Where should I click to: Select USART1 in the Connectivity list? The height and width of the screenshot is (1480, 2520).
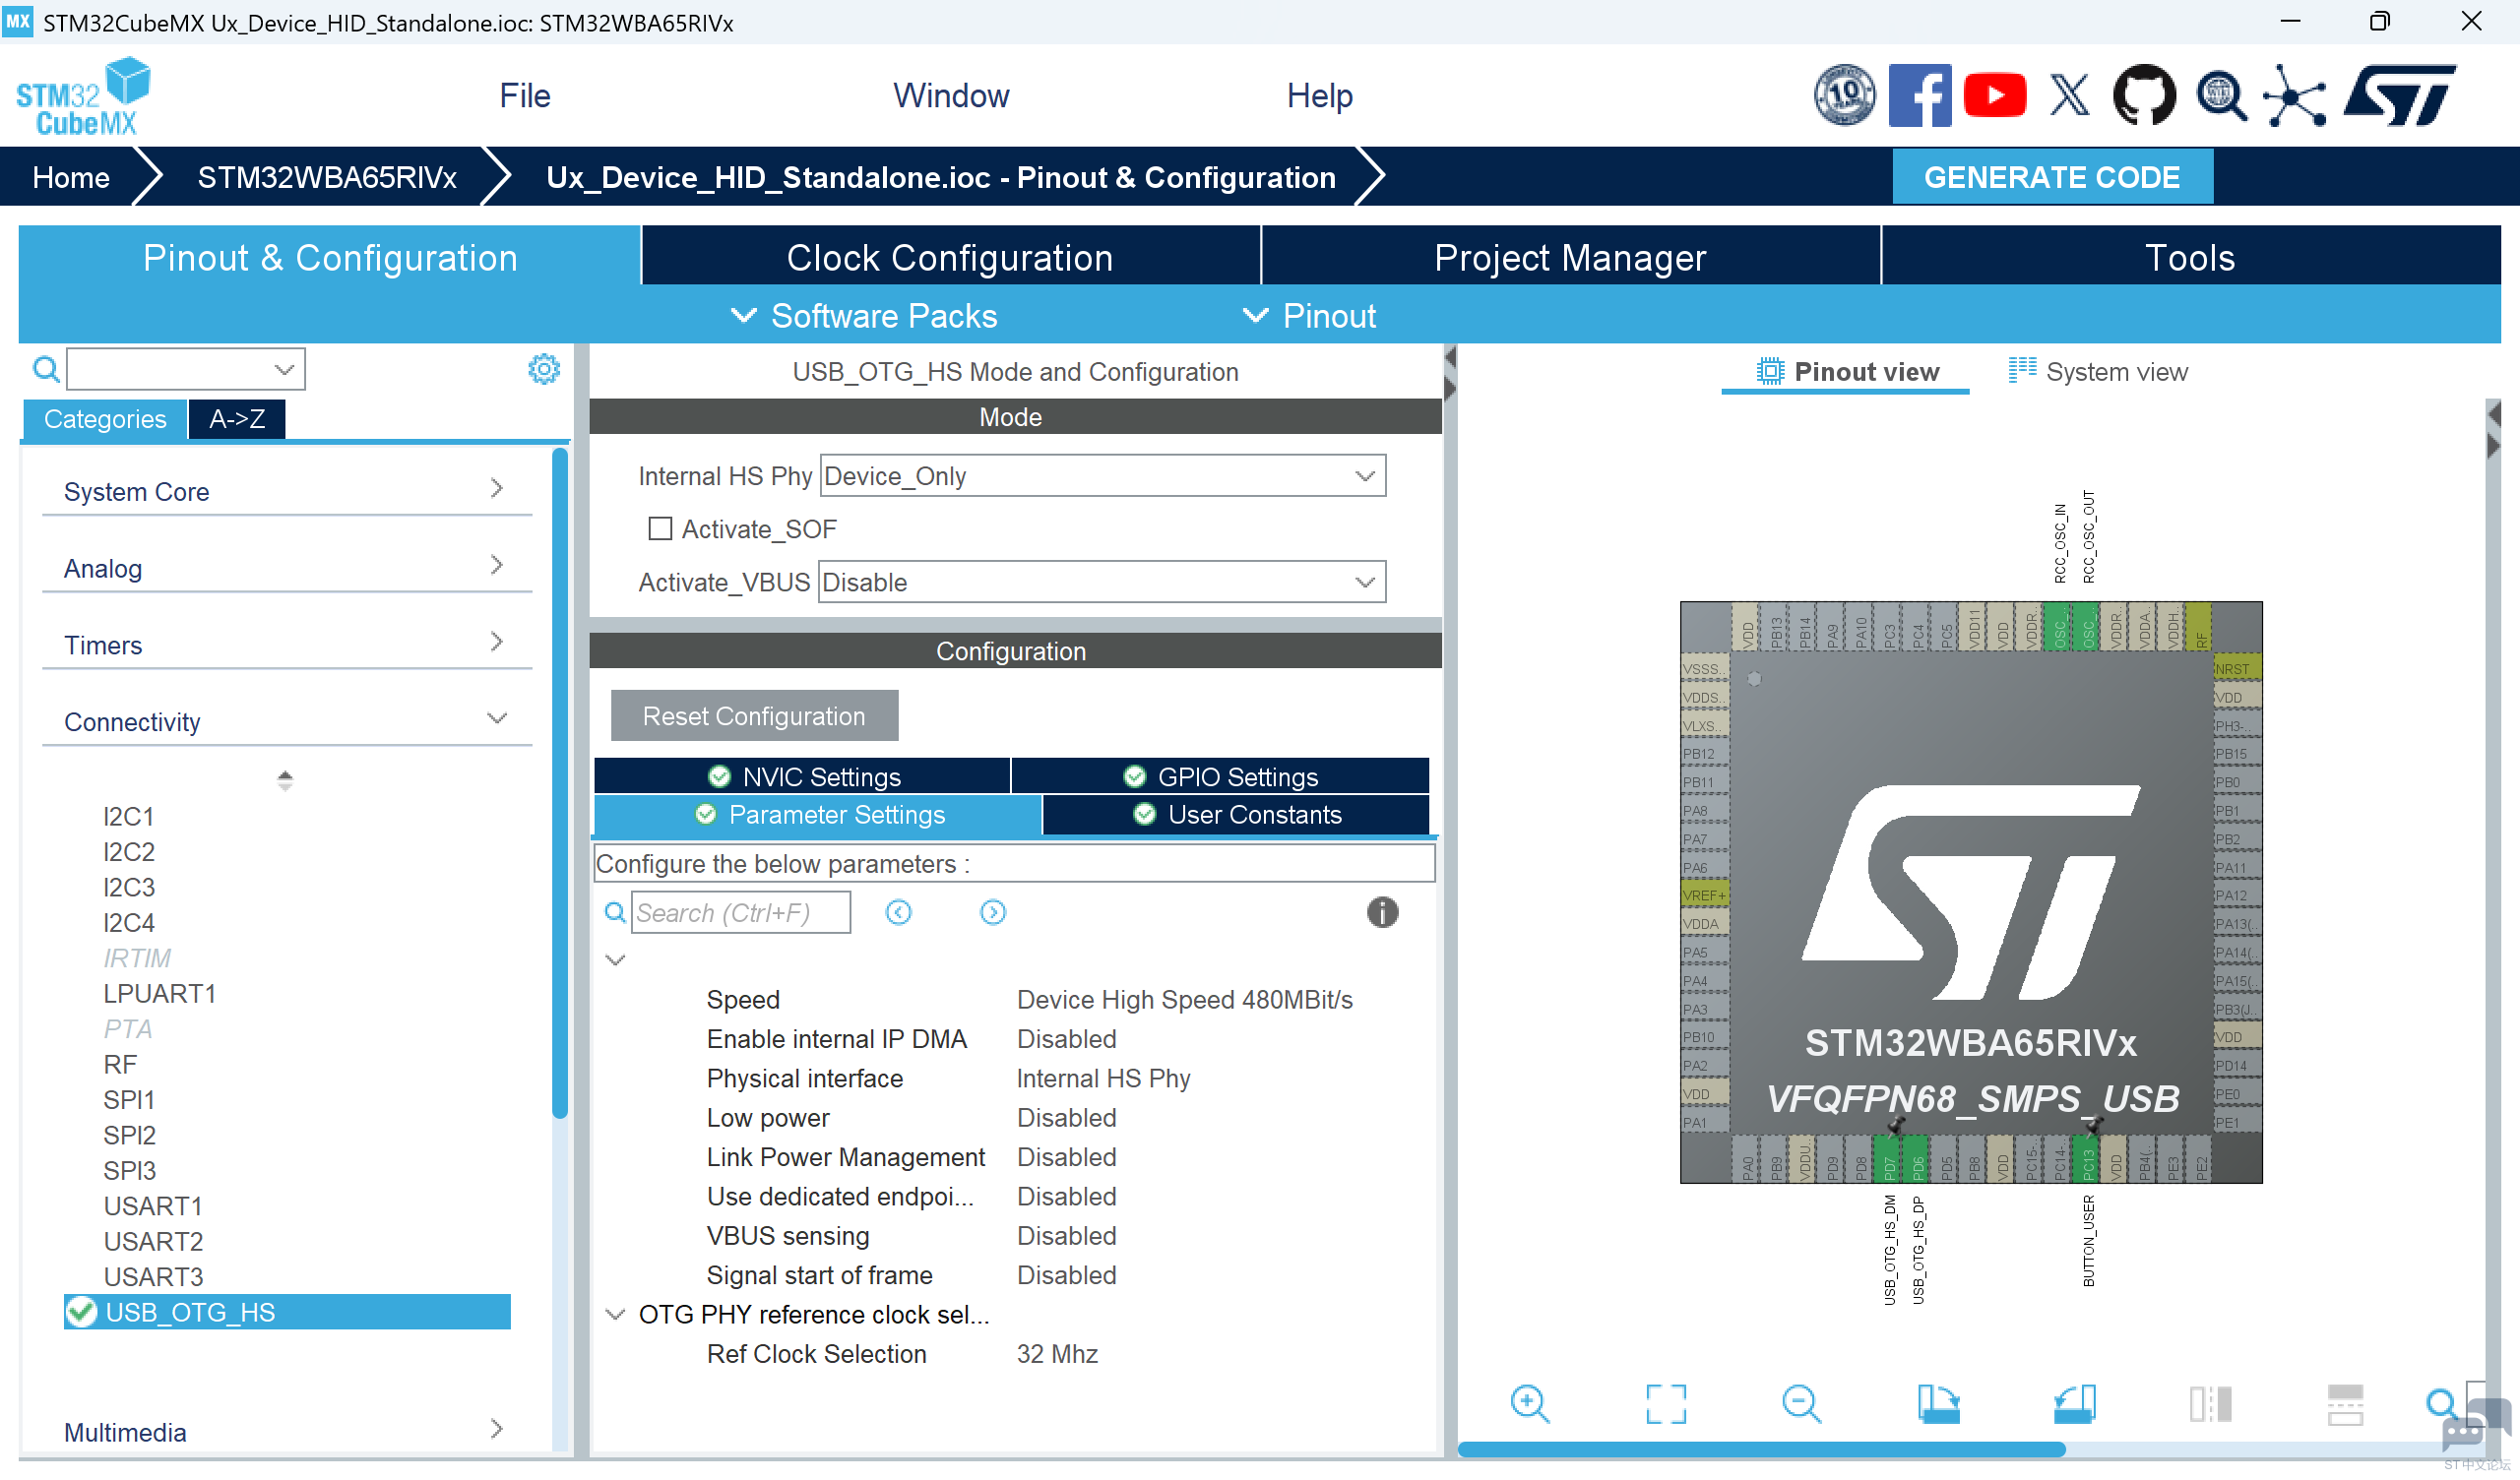(153, 1206)
